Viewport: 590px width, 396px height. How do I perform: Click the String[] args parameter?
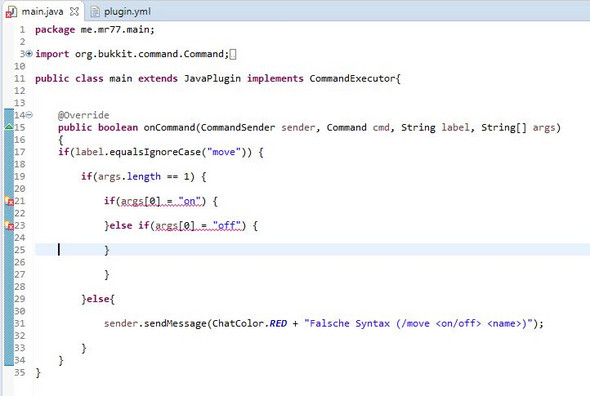tap(518, 128)
